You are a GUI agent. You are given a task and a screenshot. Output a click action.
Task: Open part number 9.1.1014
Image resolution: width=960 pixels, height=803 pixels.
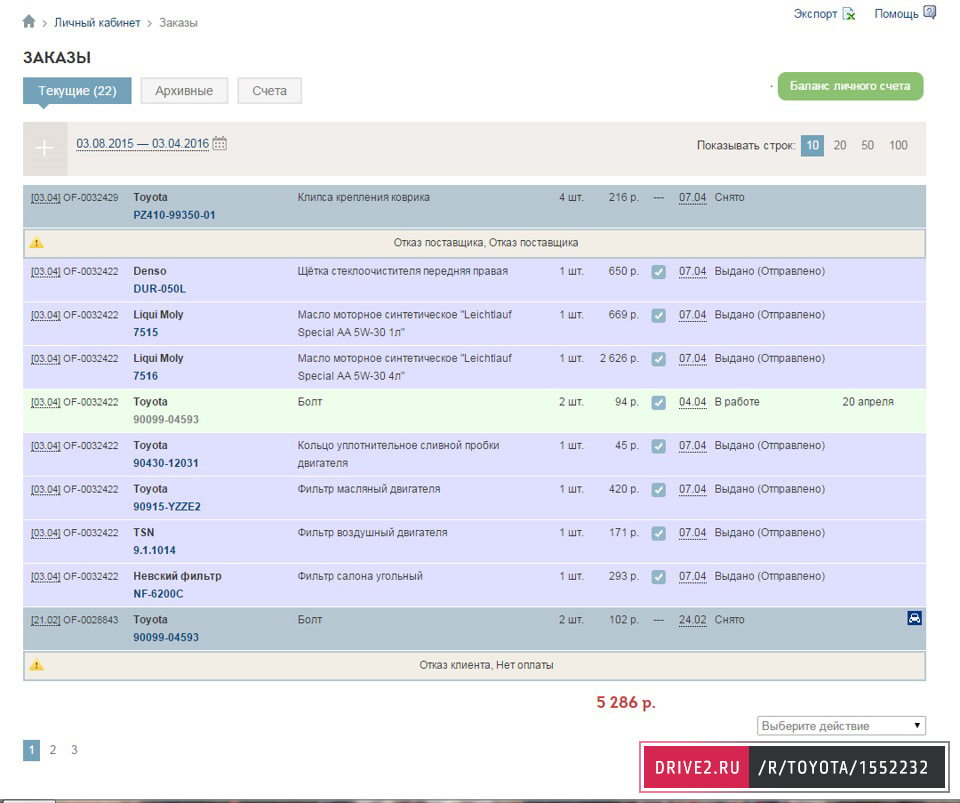tap(154, 550)
